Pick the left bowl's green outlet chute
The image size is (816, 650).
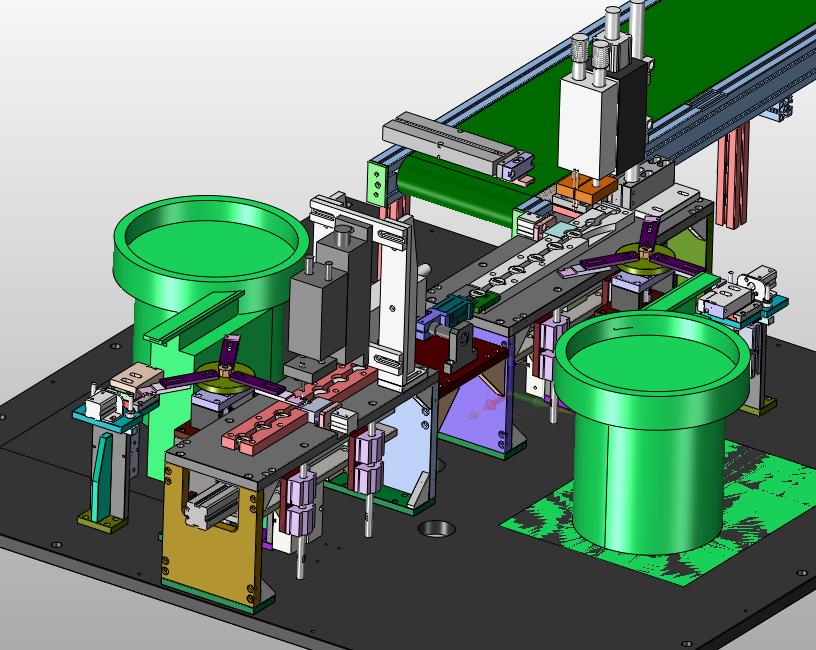click(x=194, y=318)
